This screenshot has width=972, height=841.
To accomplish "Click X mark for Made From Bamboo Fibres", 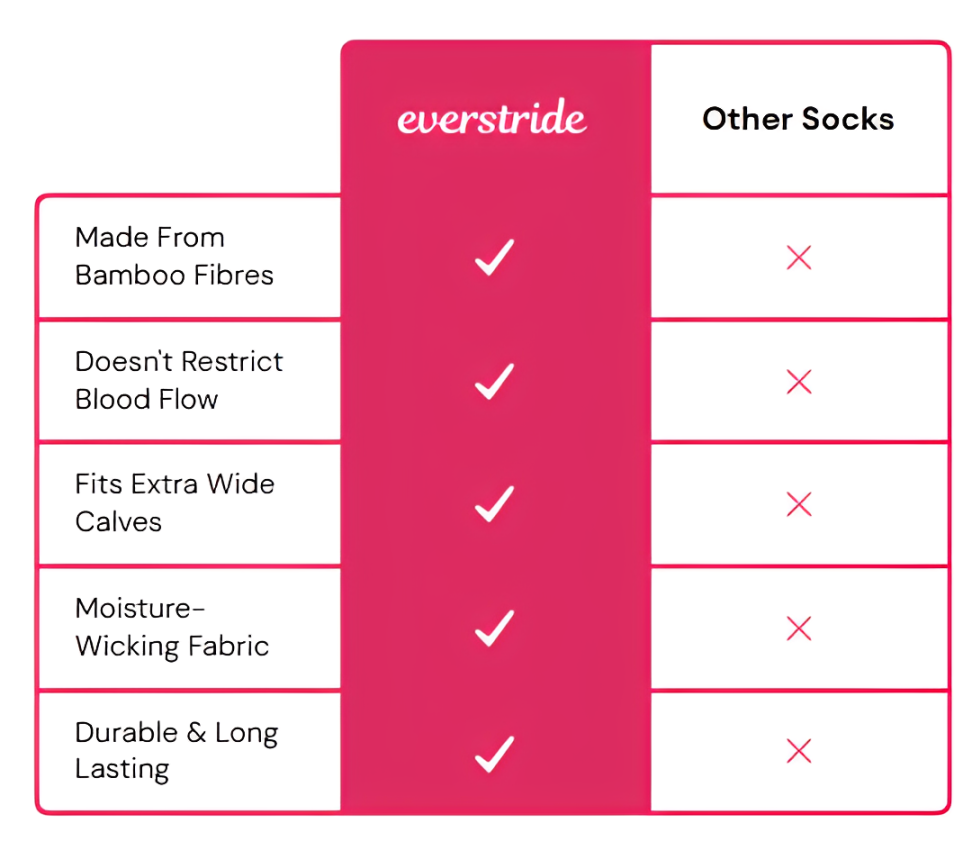I will (799, 259).
